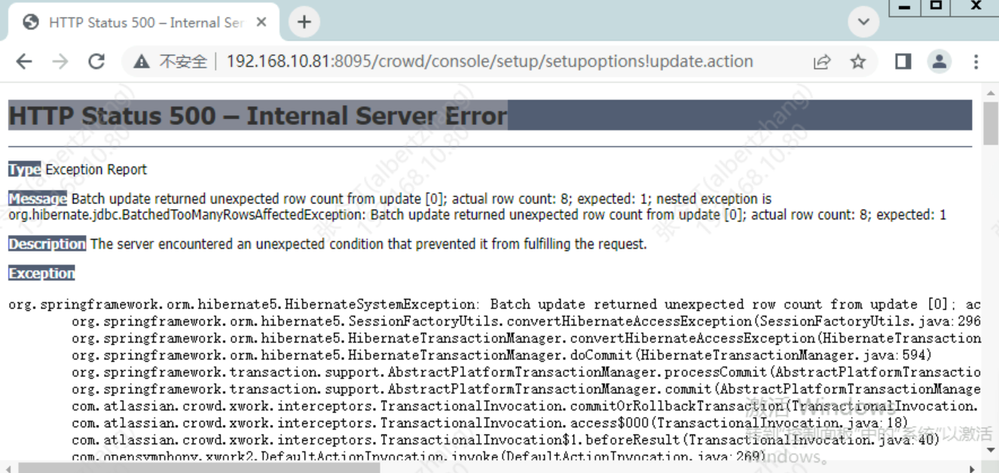Click the server encountered unexpected condition text
This screenshot has width=999, height=473.
[x=368, y=244]
